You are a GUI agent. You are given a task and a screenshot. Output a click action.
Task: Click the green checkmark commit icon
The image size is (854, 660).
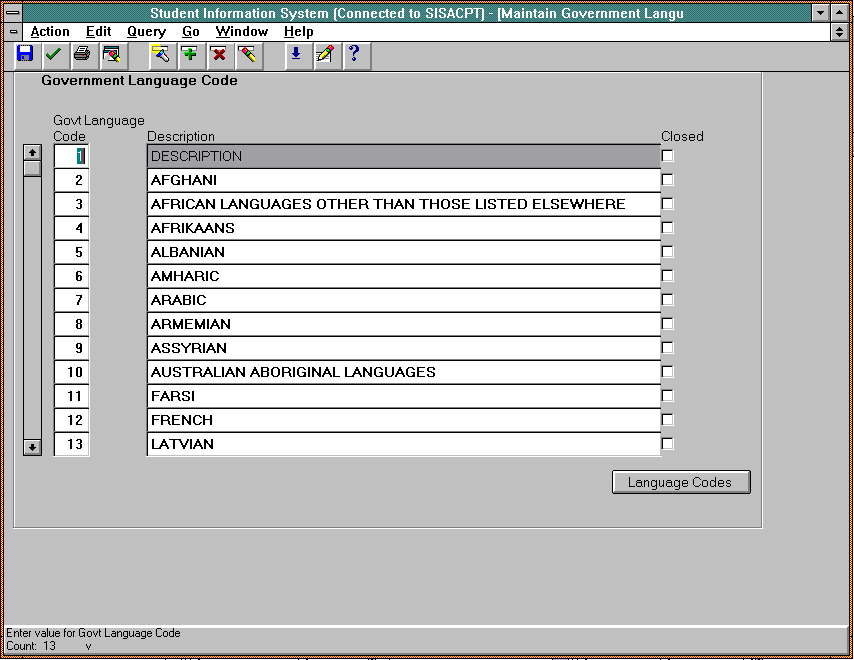53,54
